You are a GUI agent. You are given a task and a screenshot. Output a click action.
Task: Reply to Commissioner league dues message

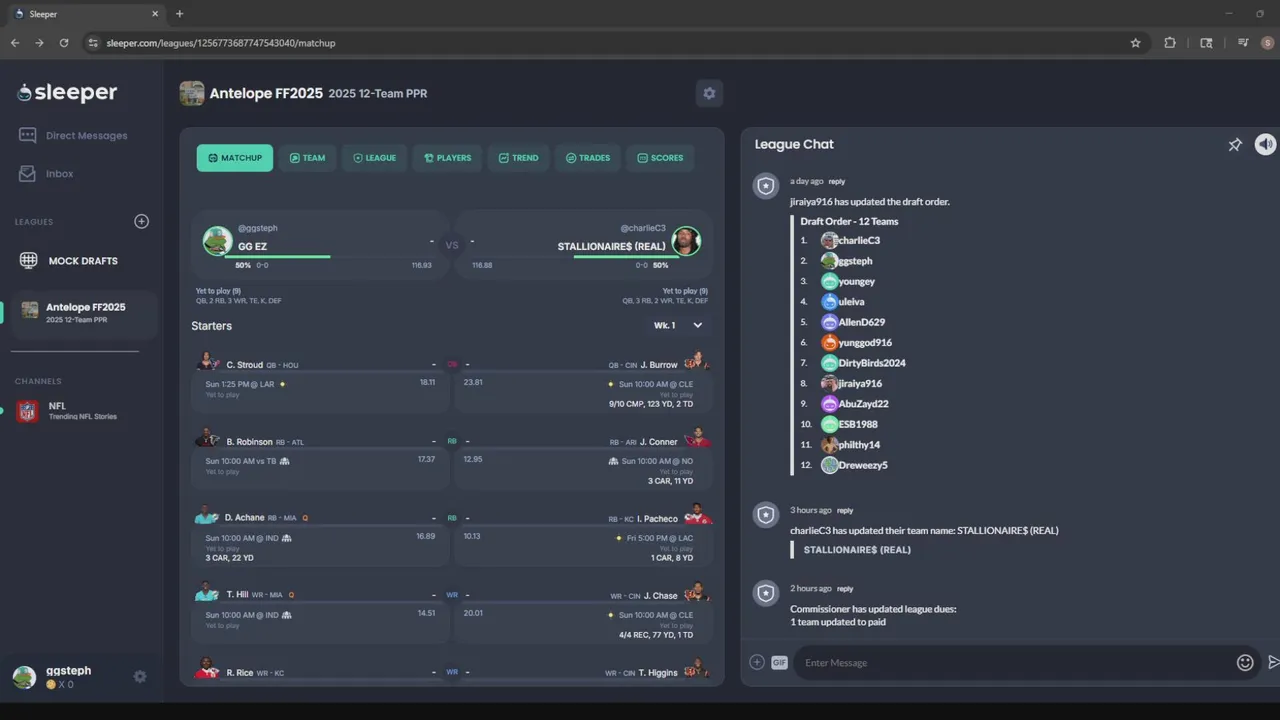pos(845,589)
